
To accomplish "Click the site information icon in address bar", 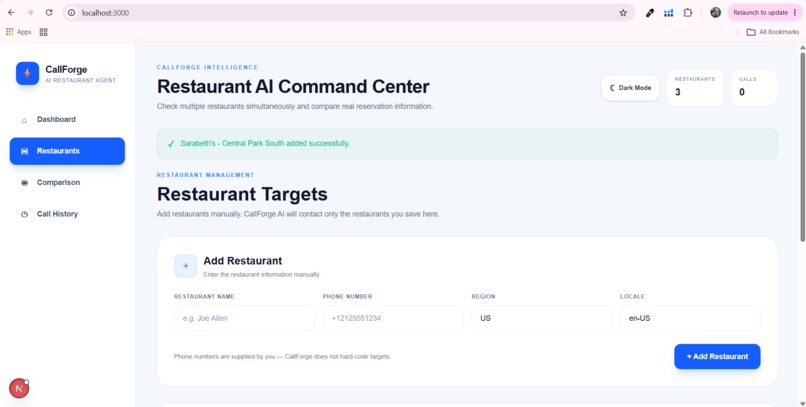I will point(72,13).
